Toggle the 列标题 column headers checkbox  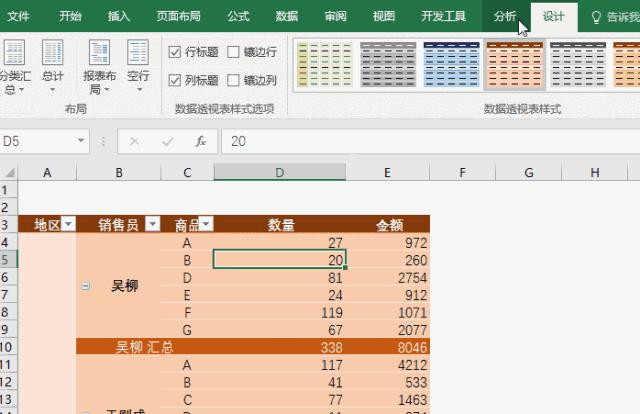coord(175,80)
